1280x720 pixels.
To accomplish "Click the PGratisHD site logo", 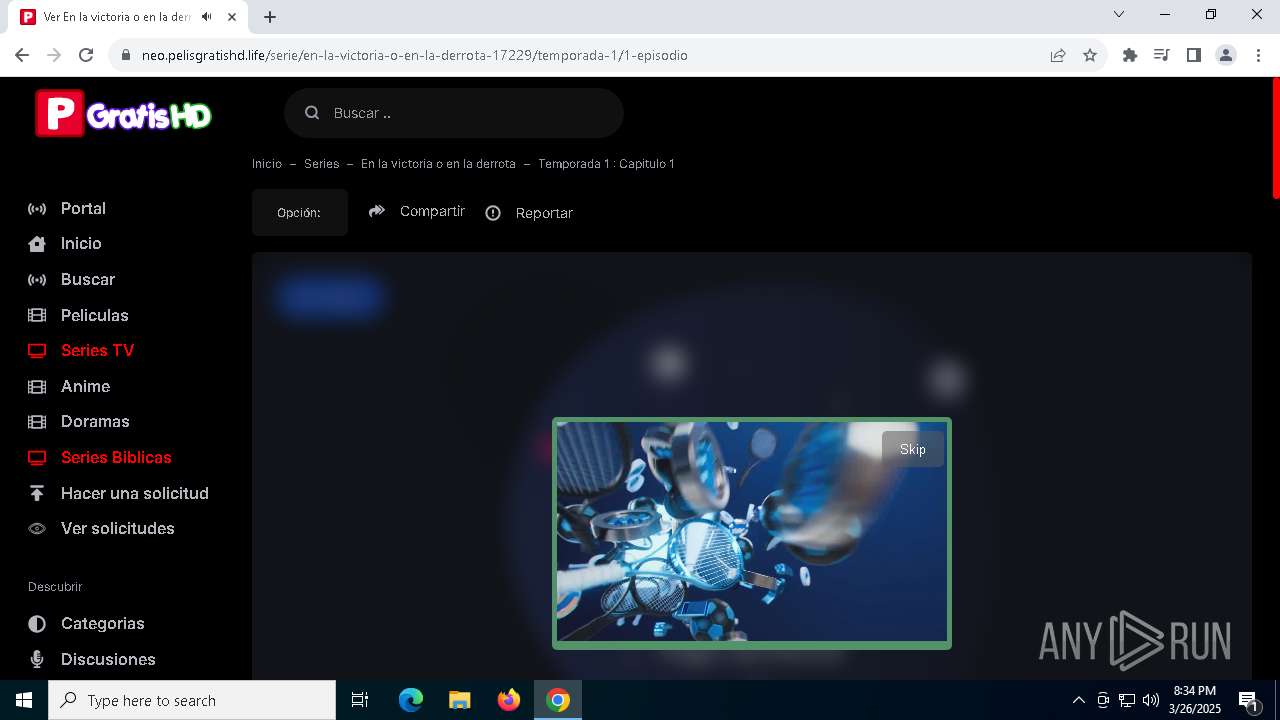I will 124,113.
